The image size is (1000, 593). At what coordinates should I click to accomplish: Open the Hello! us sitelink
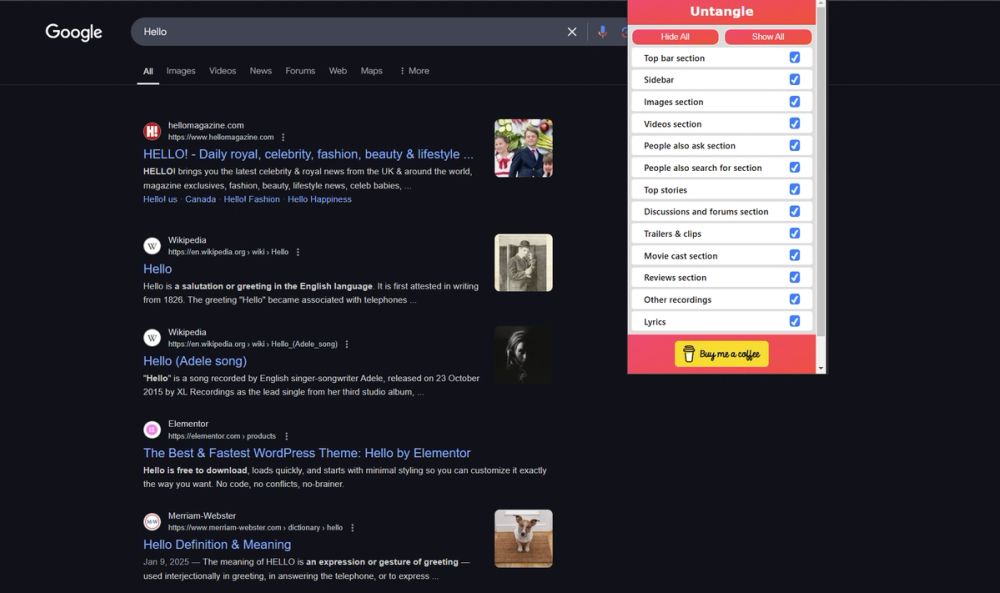160,199
